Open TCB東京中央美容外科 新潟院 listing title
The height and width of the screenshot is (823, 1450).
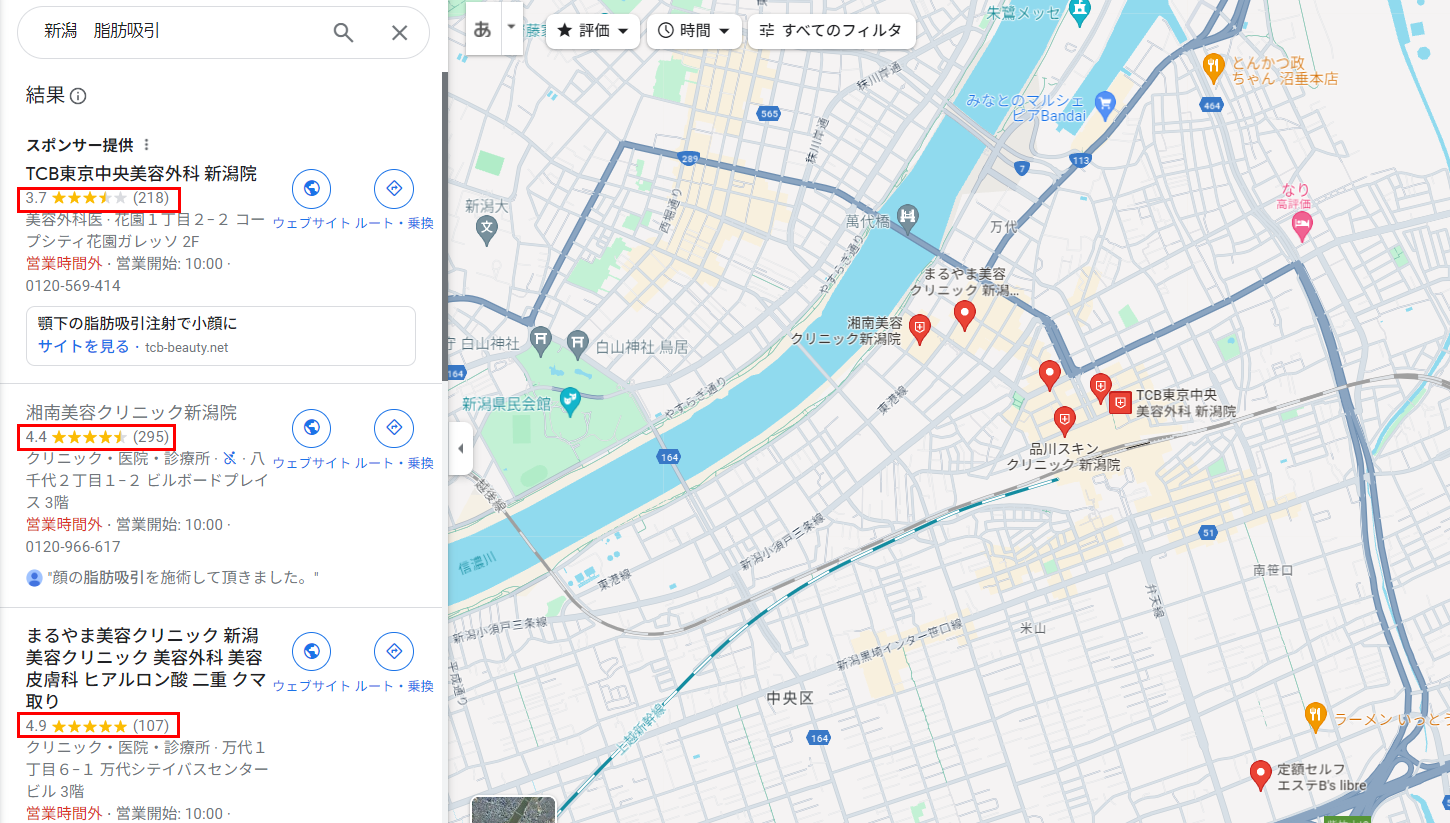141,174
